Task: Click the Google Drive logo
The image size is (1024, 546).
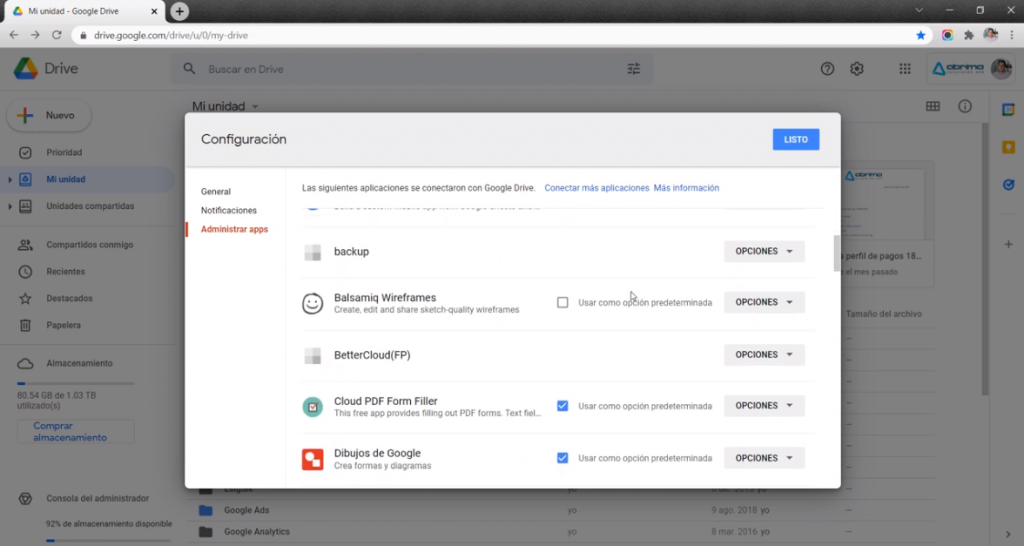Action: click(26, 69)
